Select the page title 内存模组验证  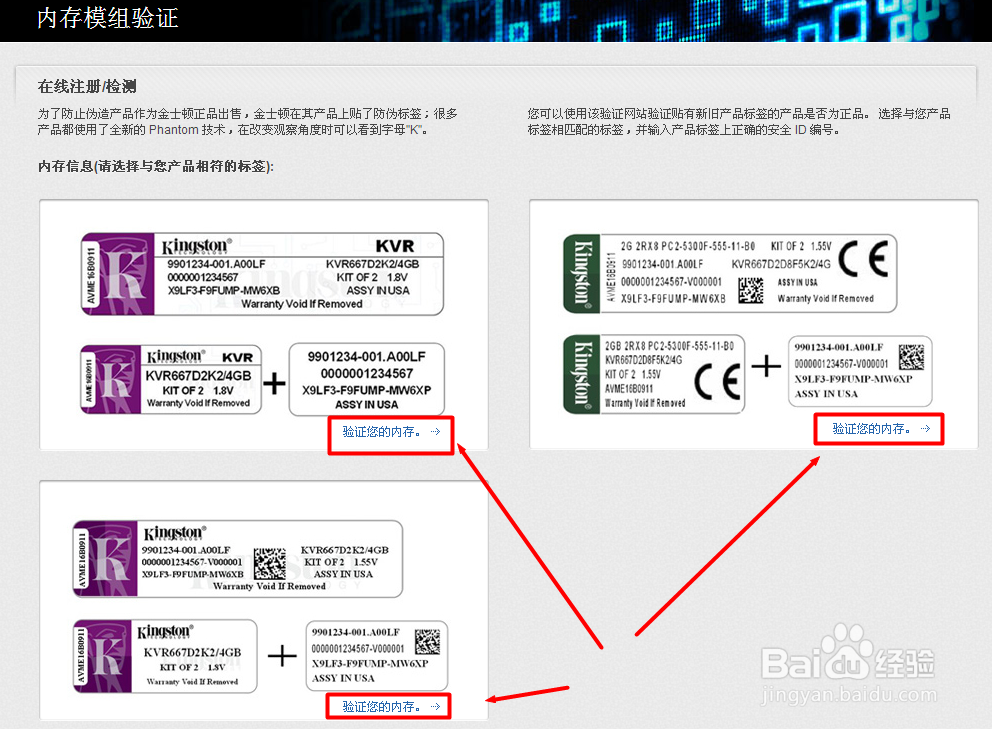point(108,18)
